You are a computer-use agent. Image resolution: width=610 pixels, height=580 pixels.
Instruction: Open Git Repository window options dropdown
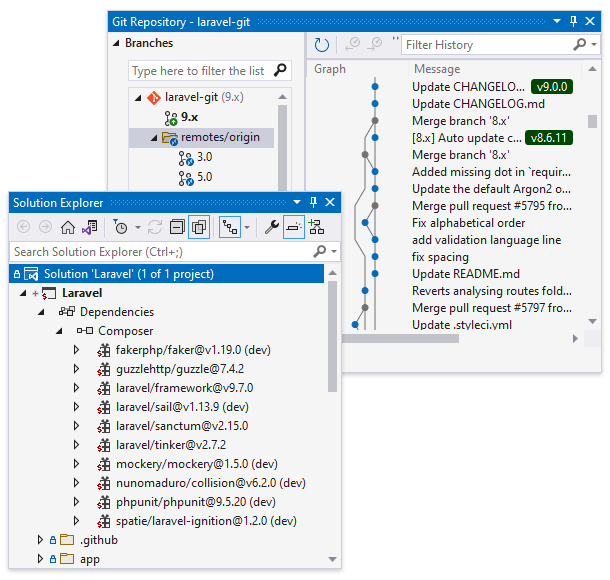click(x=557, y=21)
